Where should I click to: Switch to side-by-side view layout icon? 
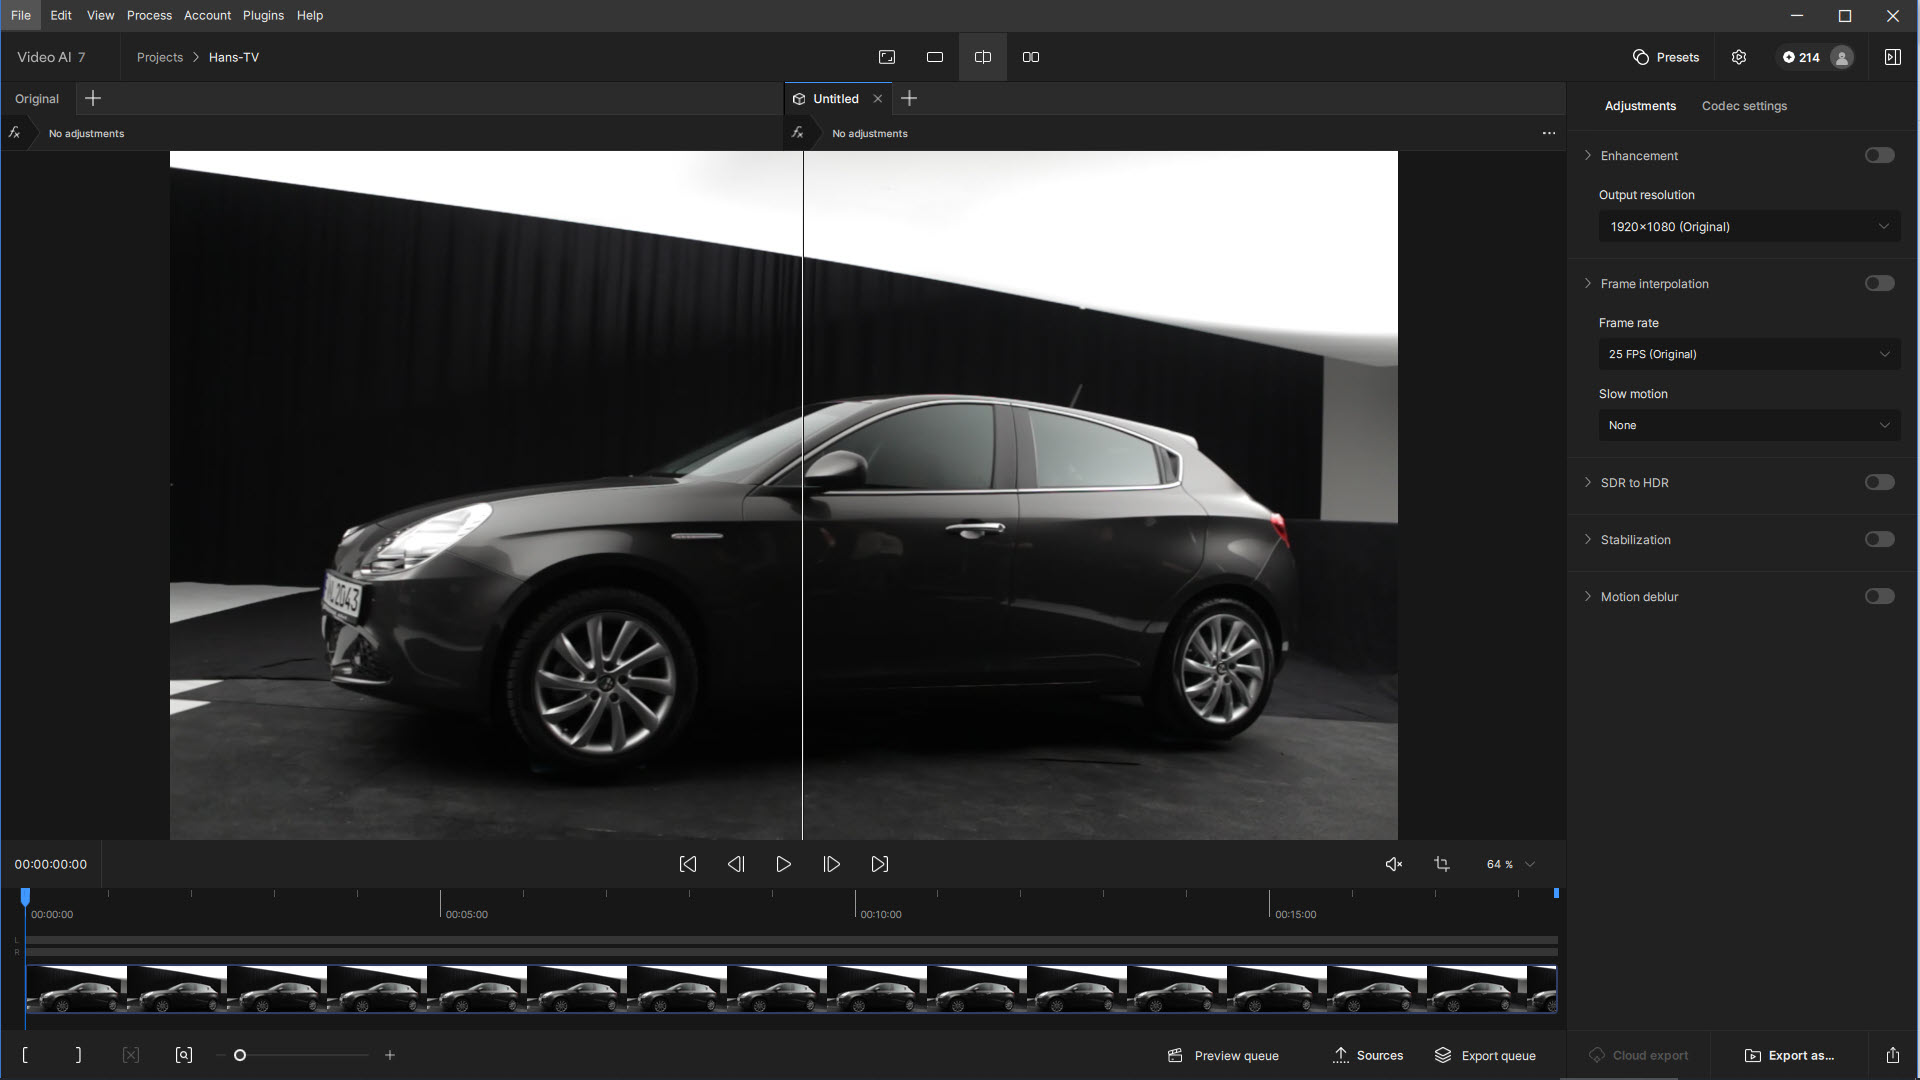(x=1031, y=57)
